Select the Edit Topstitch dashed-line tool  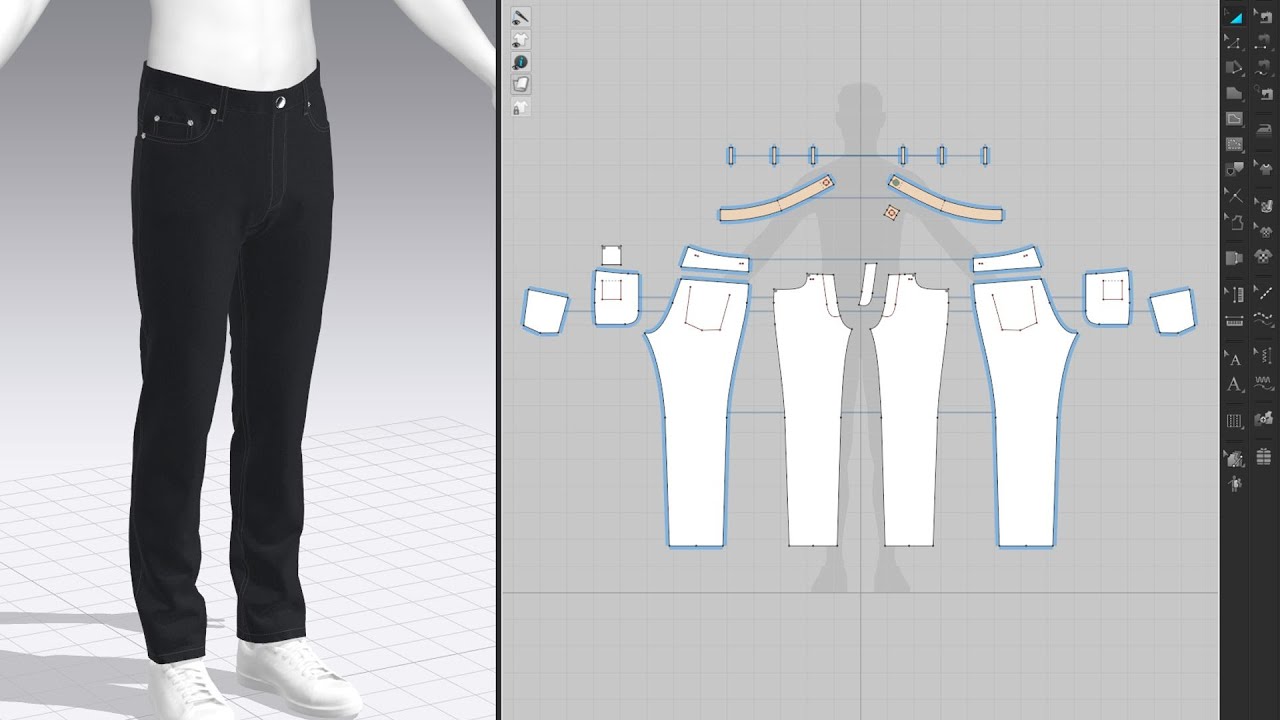(x=1265, y=293)
